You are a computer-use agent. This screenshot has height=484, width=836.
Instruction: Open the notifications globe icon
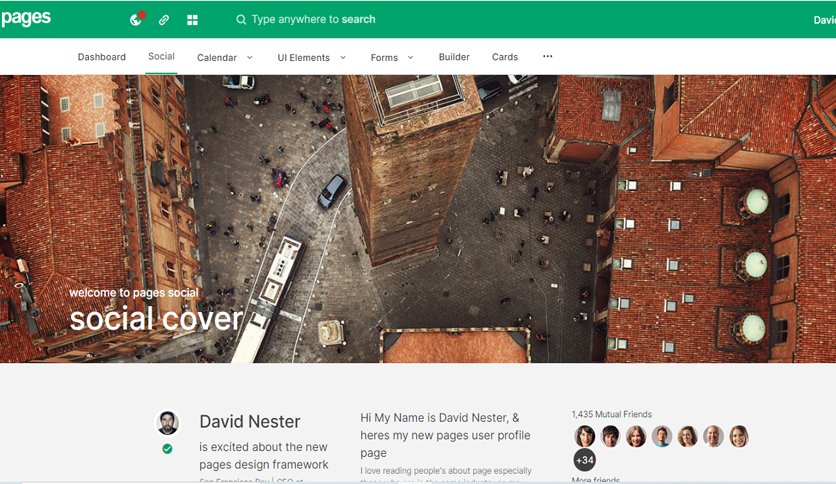(136, 20)
